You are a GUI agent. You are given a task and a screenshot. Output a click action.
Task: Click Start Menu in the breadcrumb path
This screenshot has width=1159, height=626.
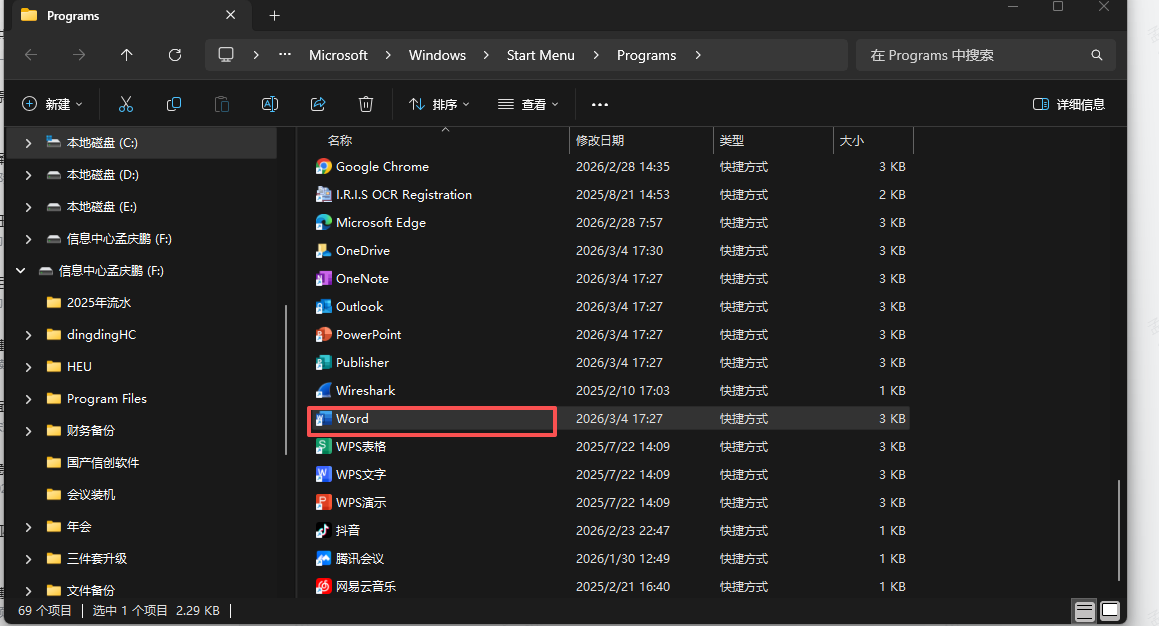(x=540, y=55)
